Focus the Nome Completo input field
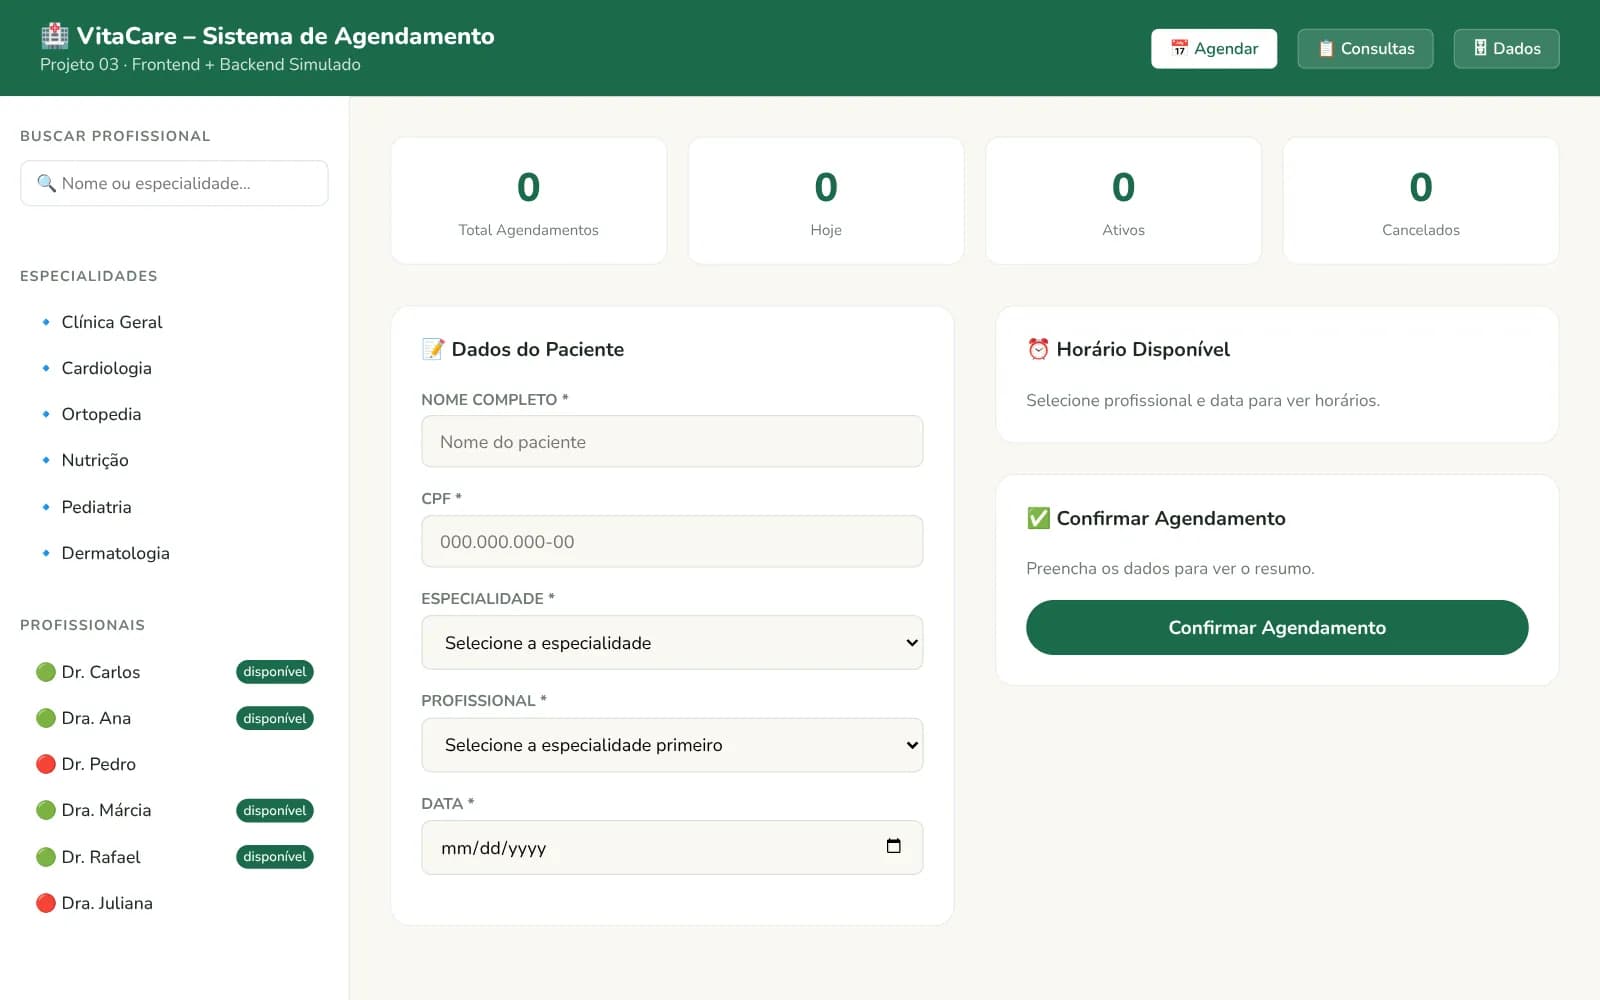Screen dimensions: 1600x1000 click(x=672, y=441)
